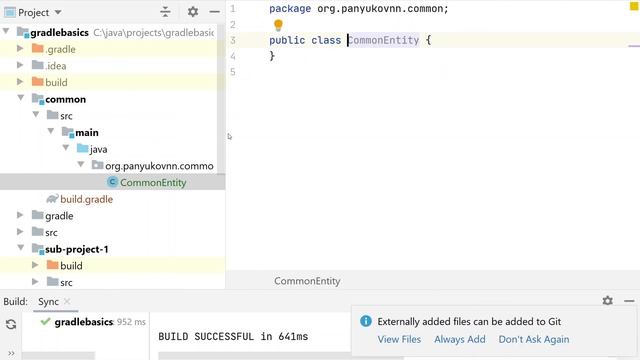This screenshot has width=640, height=360.
Task: Collapse the org.panyukovnn.common package
Action: pyautogui.click(x=81, y=165)
